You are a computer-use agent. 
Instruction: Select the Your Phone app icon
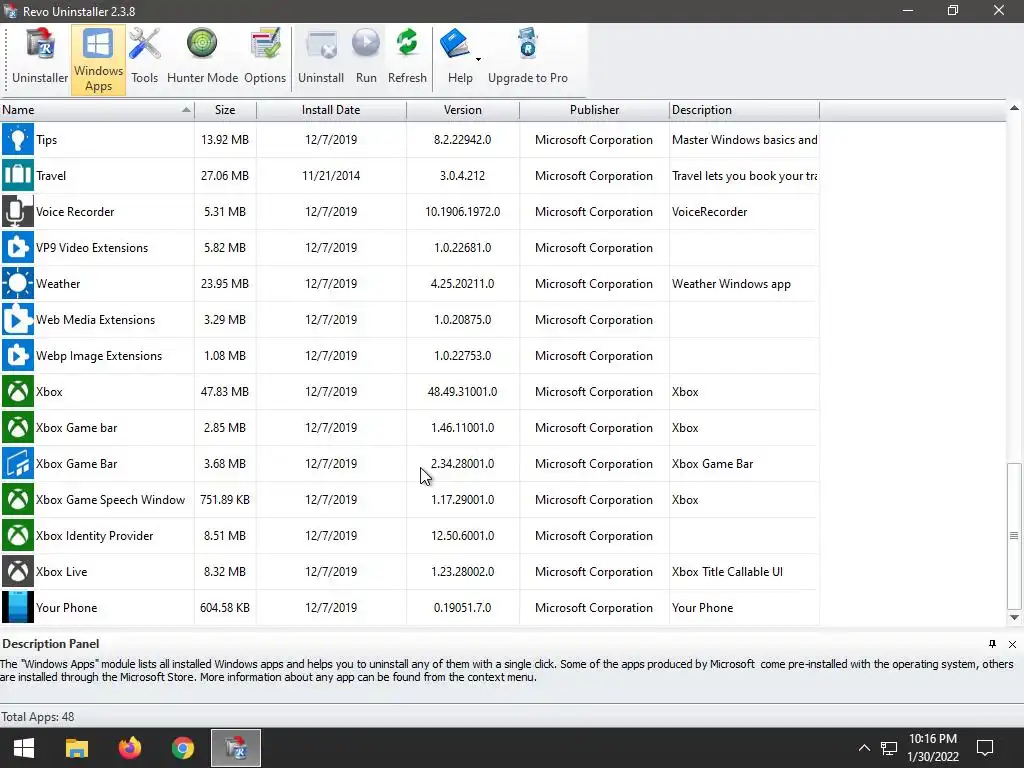coord(18,607)
